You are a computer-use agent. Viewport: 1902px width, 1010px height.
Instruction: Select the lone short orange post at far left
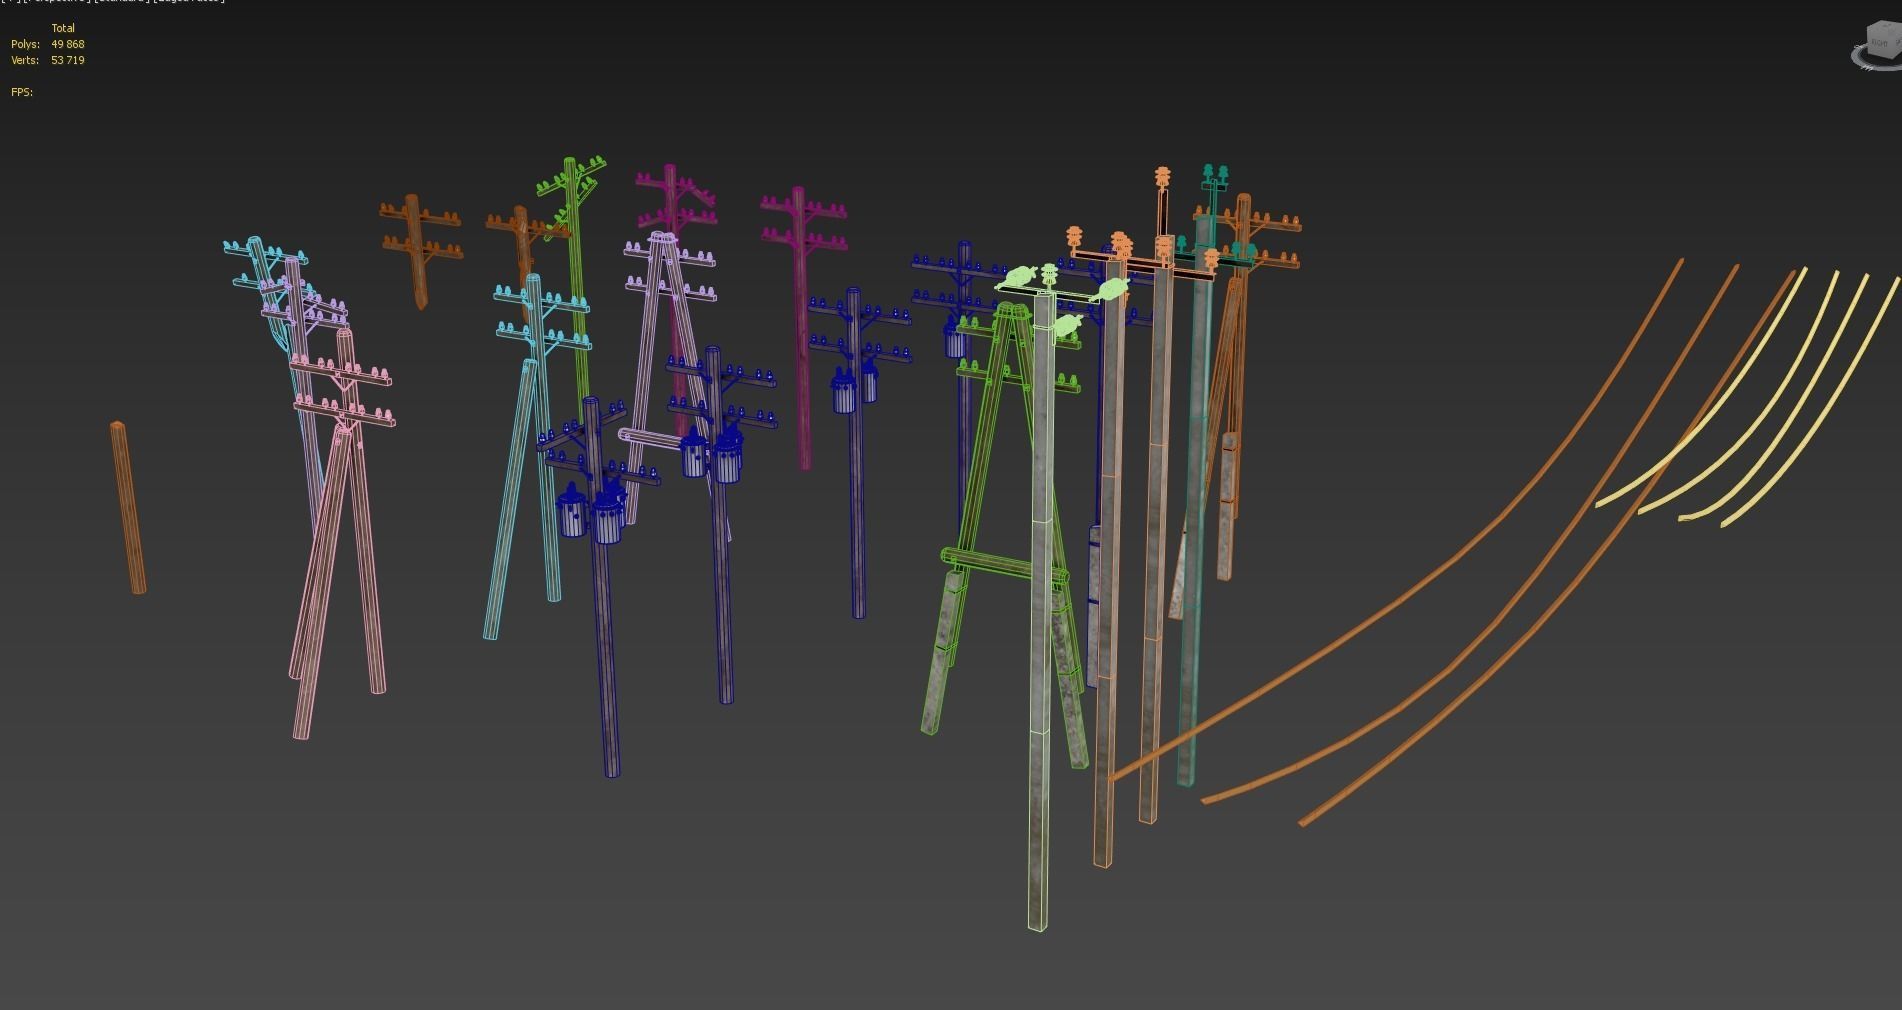point(128,507)
